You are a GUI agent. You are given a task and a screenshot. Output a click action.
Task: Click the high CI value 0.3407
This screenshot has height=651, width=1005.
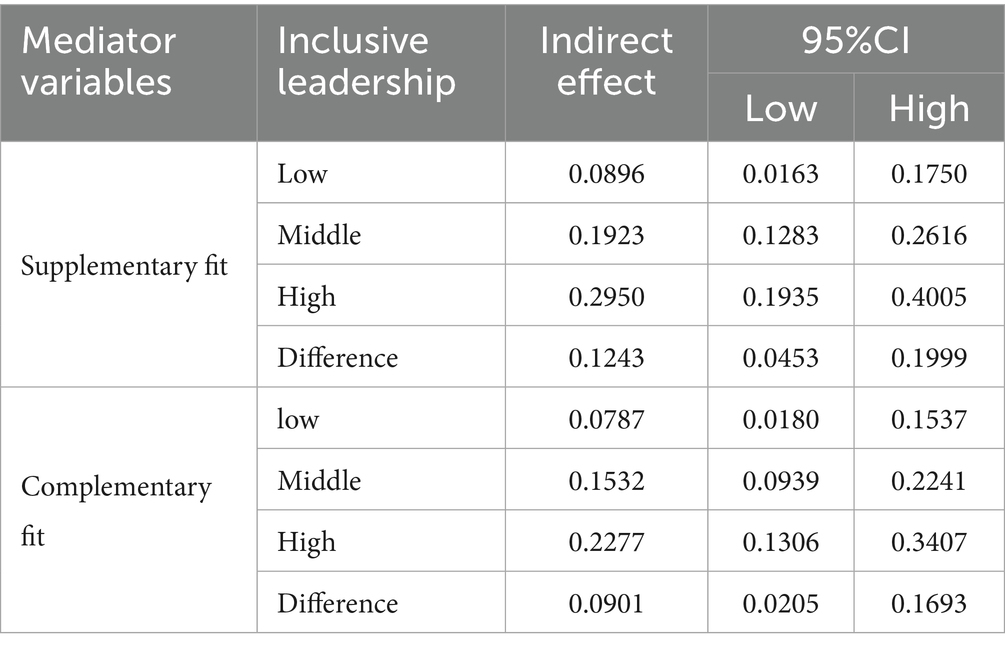pyautogui.click(x=929, y=541)
